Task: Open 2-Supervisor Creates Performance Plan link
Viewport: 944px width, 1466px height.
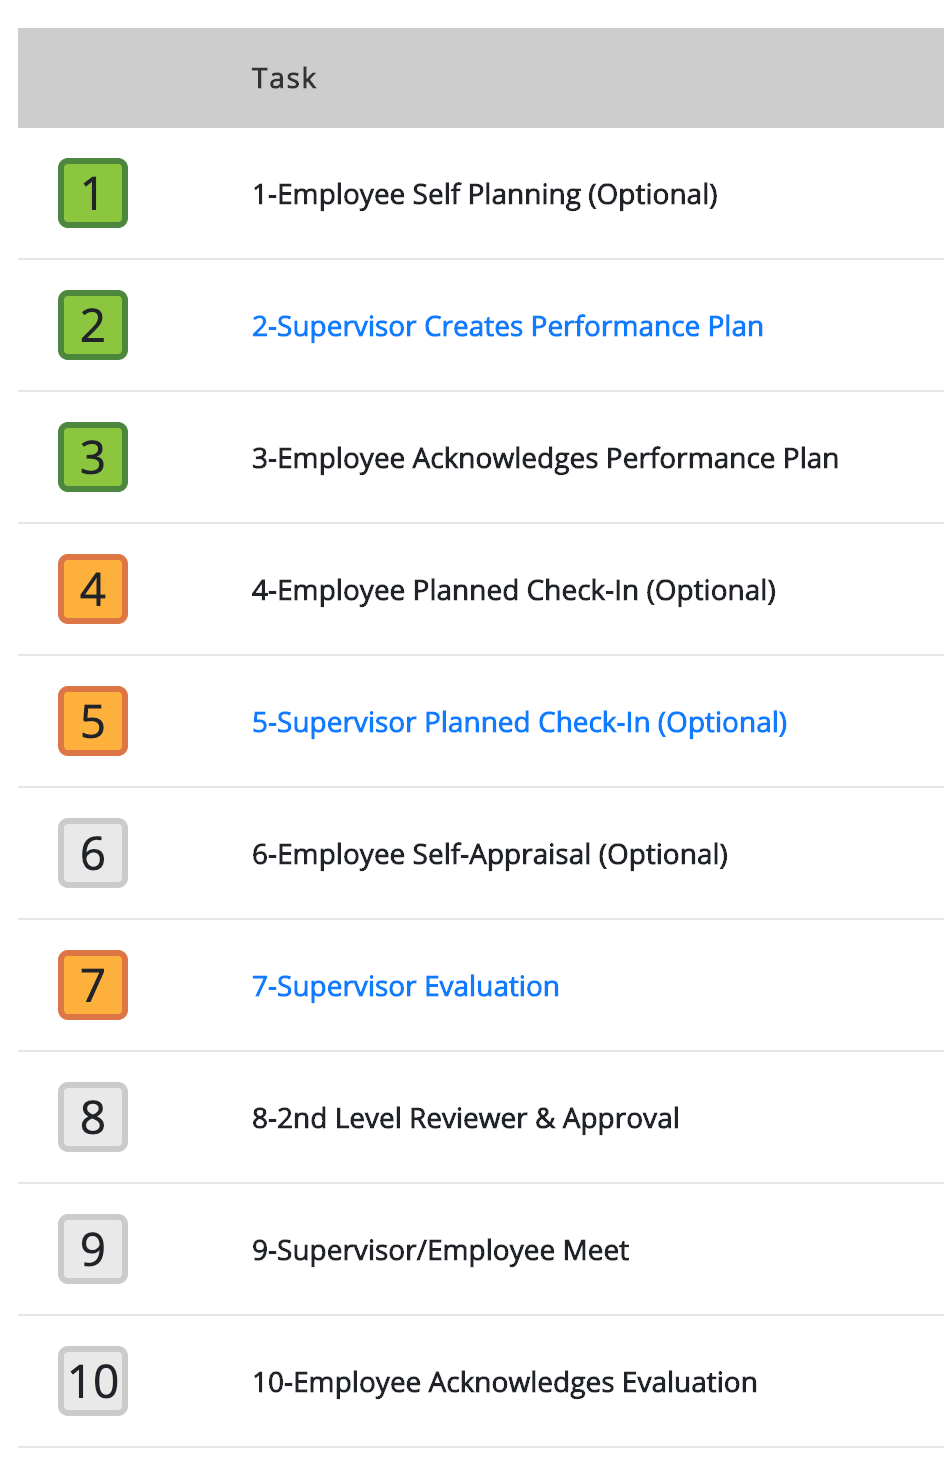Action: point(508,326)
